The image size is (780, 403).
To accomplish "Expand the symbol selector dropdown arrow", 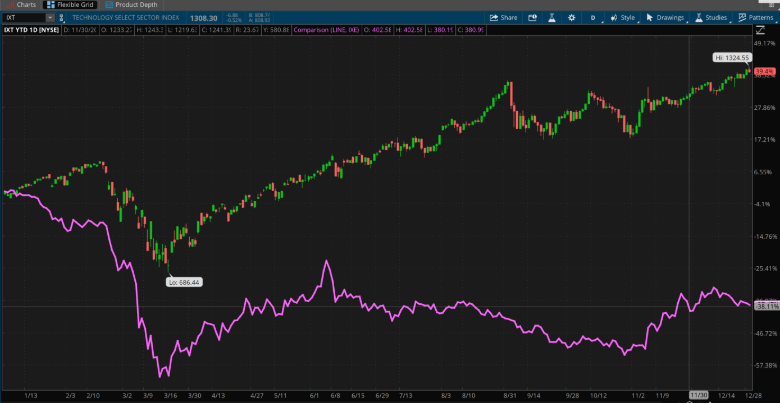I will click(x=50, y=17).
